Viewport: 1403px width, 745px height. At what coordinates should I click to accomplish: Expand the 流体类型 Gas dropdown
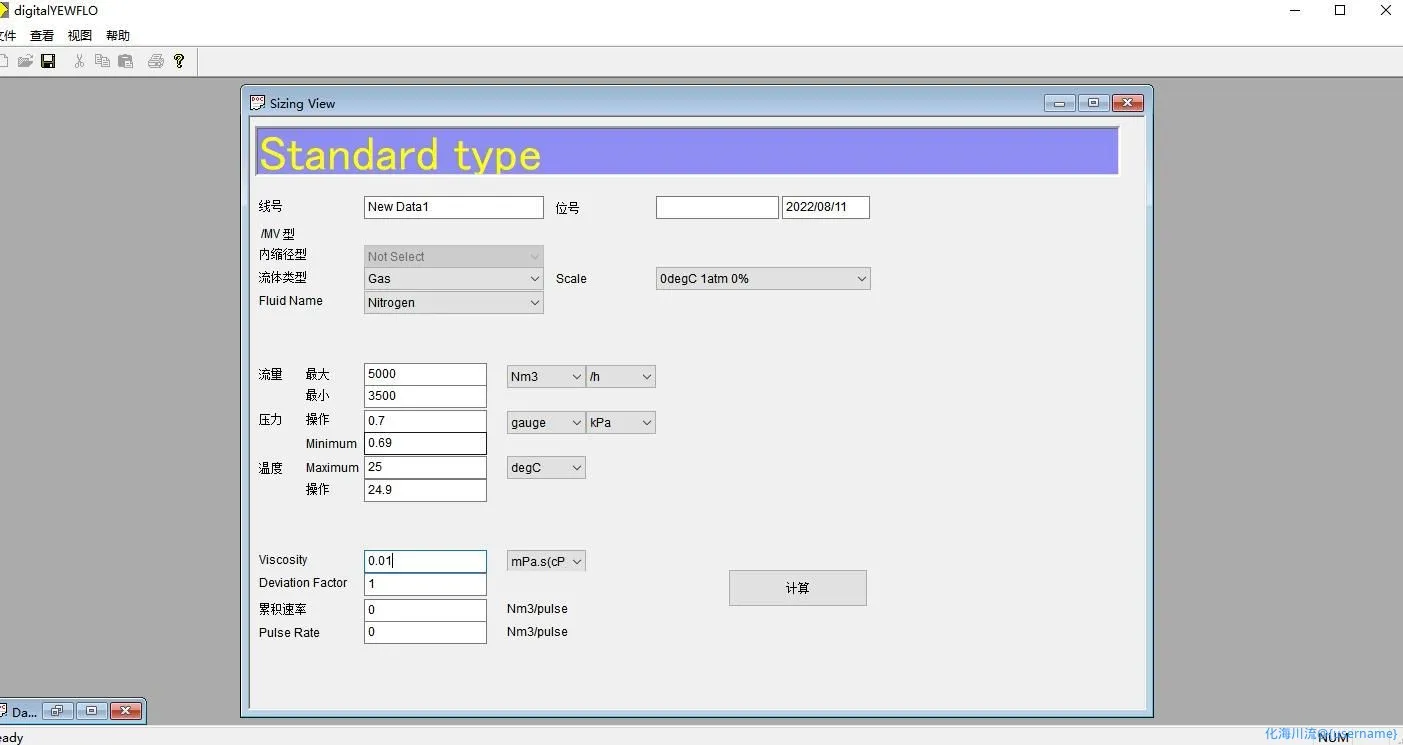454,279
